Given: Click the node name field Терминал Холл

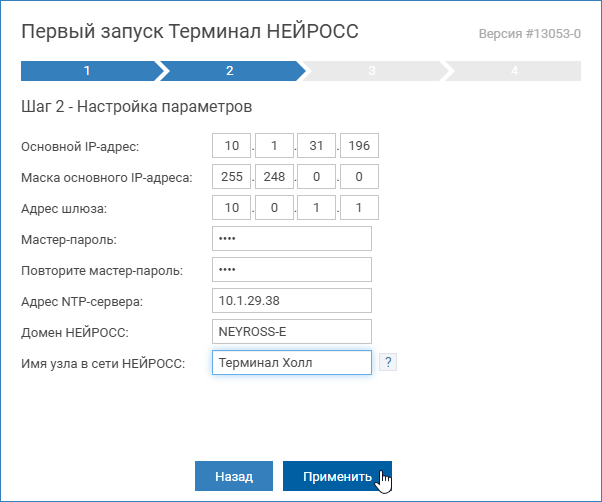Looking at the screenshot, I should (x=292, y=363).
